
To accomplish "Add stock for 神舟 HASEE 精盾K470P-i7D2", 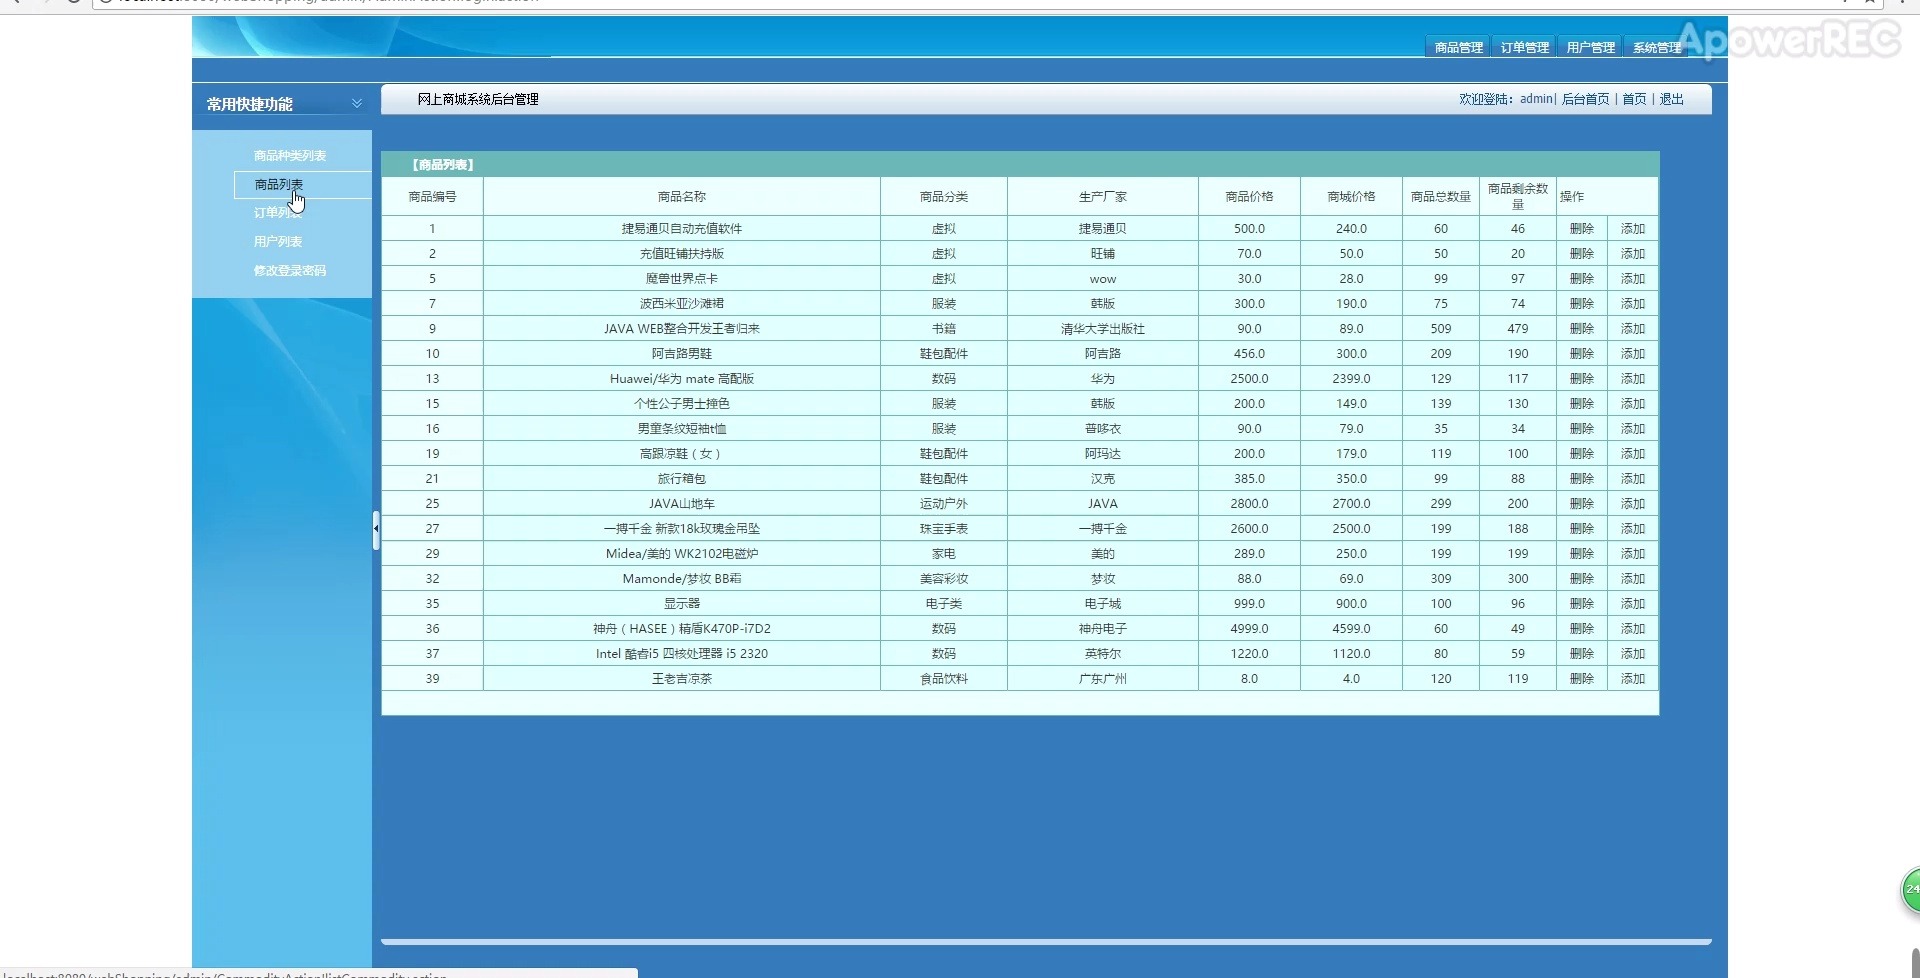I will click(1633, 628).
